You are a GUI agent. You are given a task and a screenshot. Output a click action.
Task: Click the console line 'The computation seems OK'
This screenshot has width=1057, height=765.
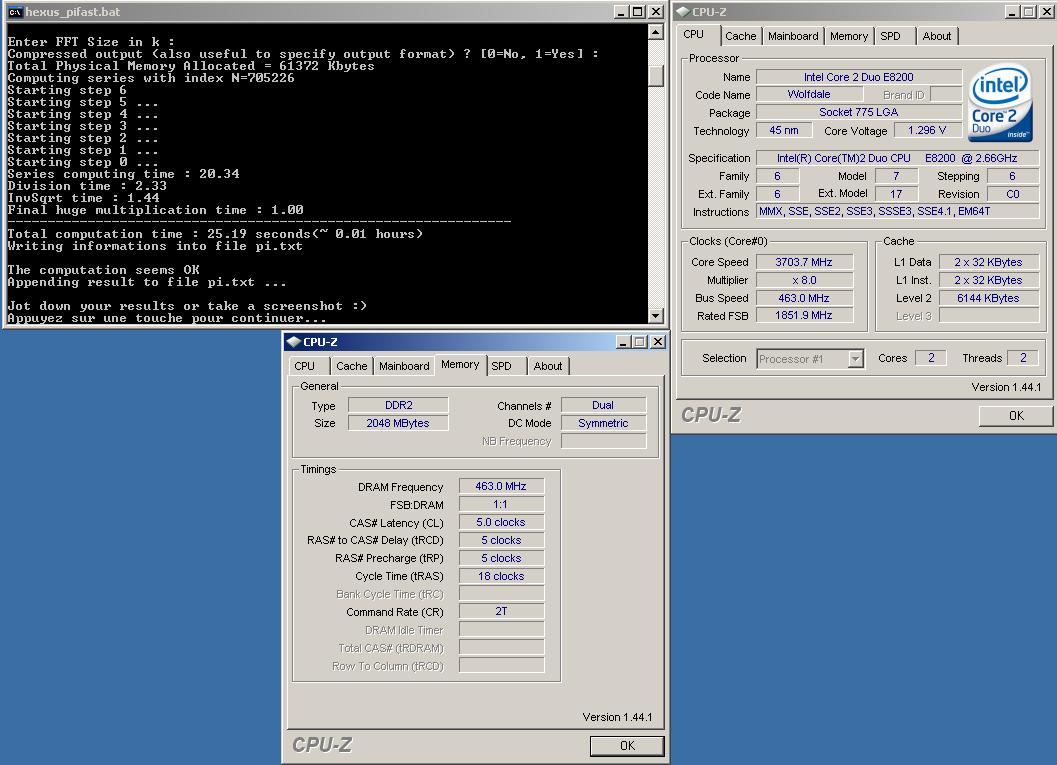click(103, 270)
